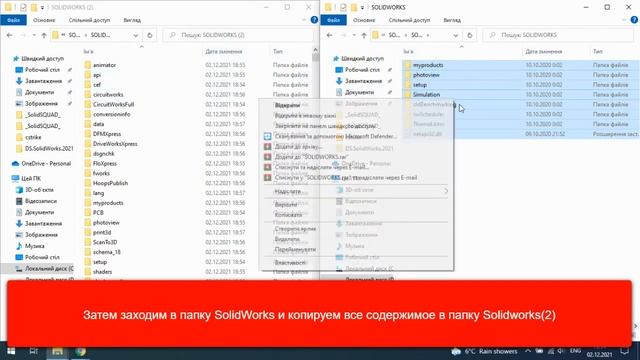The image size is (640, 360).
Task: Select the print3d folder
Action: [102, 232]
